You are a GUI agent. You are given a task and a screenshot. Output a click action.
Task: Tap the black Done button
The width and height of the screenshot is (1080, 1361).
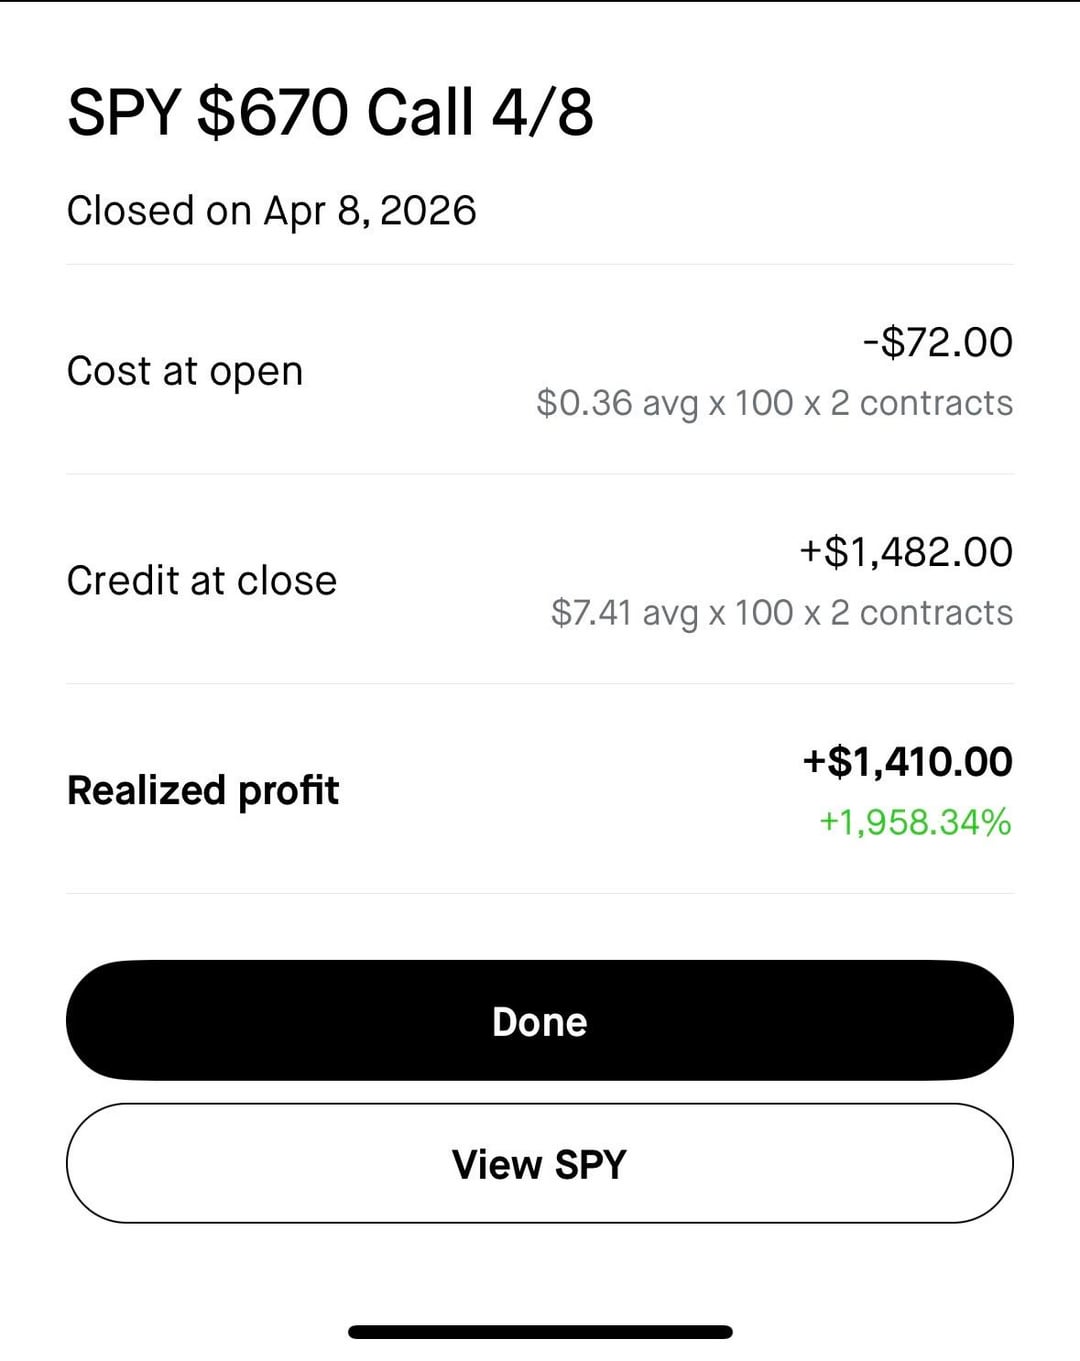540,1021
